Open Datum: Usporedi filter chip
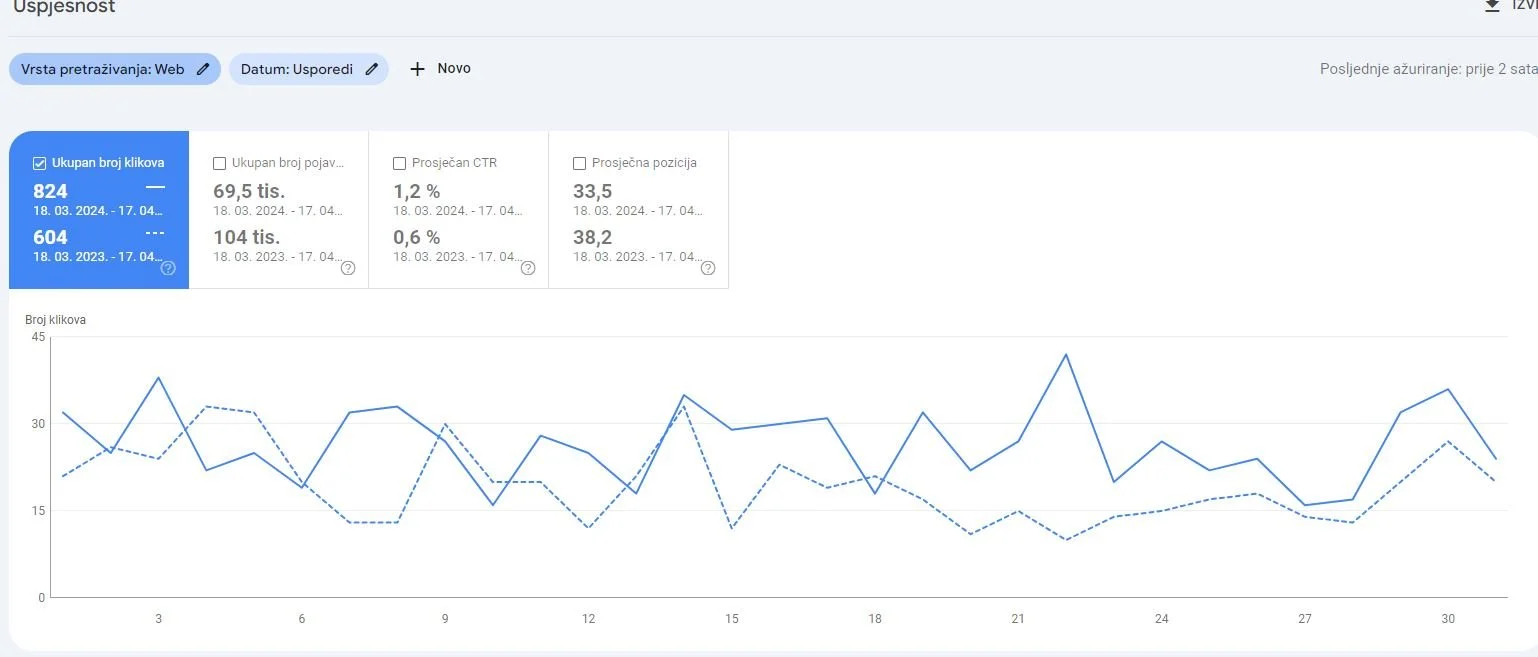The image size is (1538, 657). [x=309, y=69]
